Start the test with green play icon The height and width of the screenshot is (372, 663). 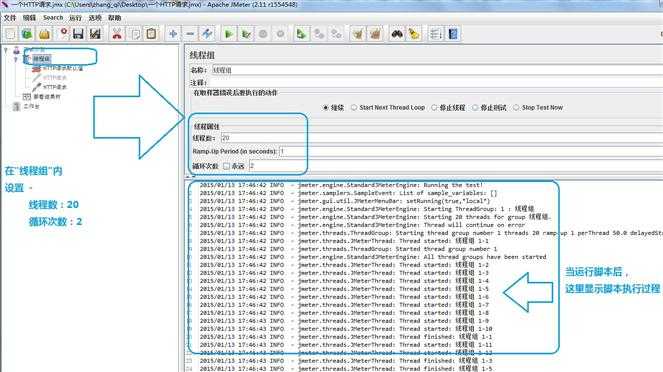(x=229, y=34)
